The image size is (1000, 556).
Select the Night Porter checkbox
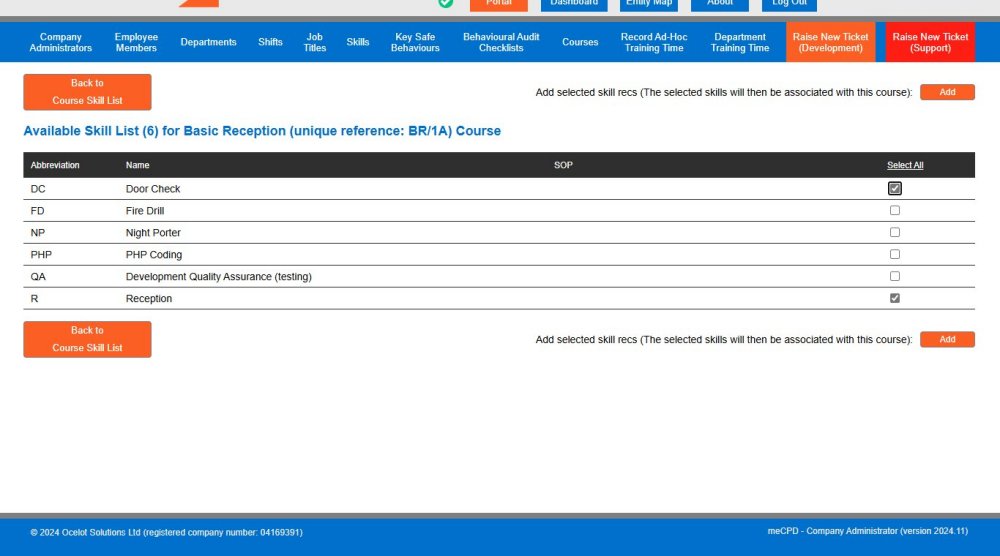(x=895, y=232)
